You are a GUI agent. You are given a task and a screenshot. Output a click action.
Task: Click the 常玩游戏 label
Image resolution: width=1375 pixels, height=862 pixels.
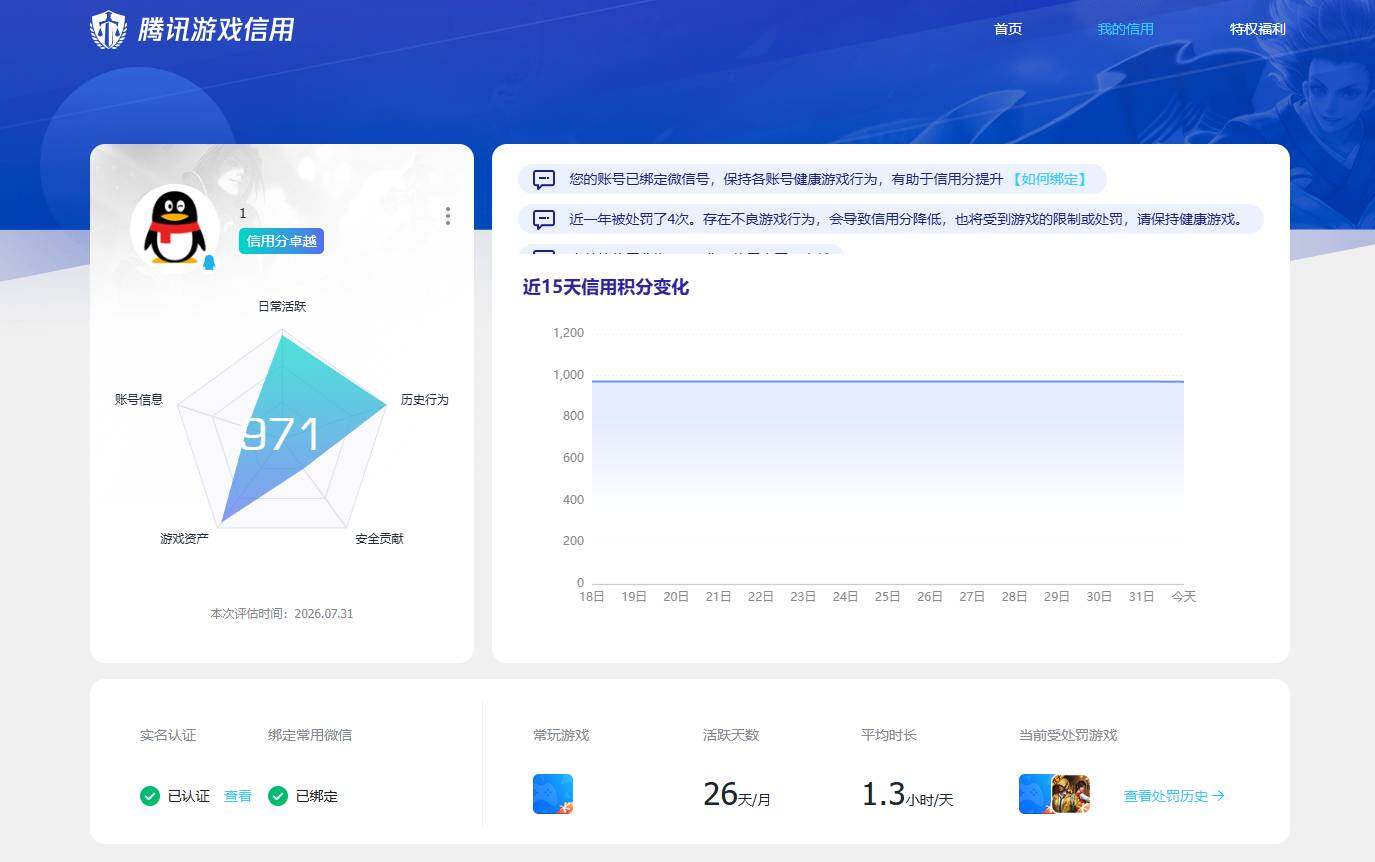561,735
